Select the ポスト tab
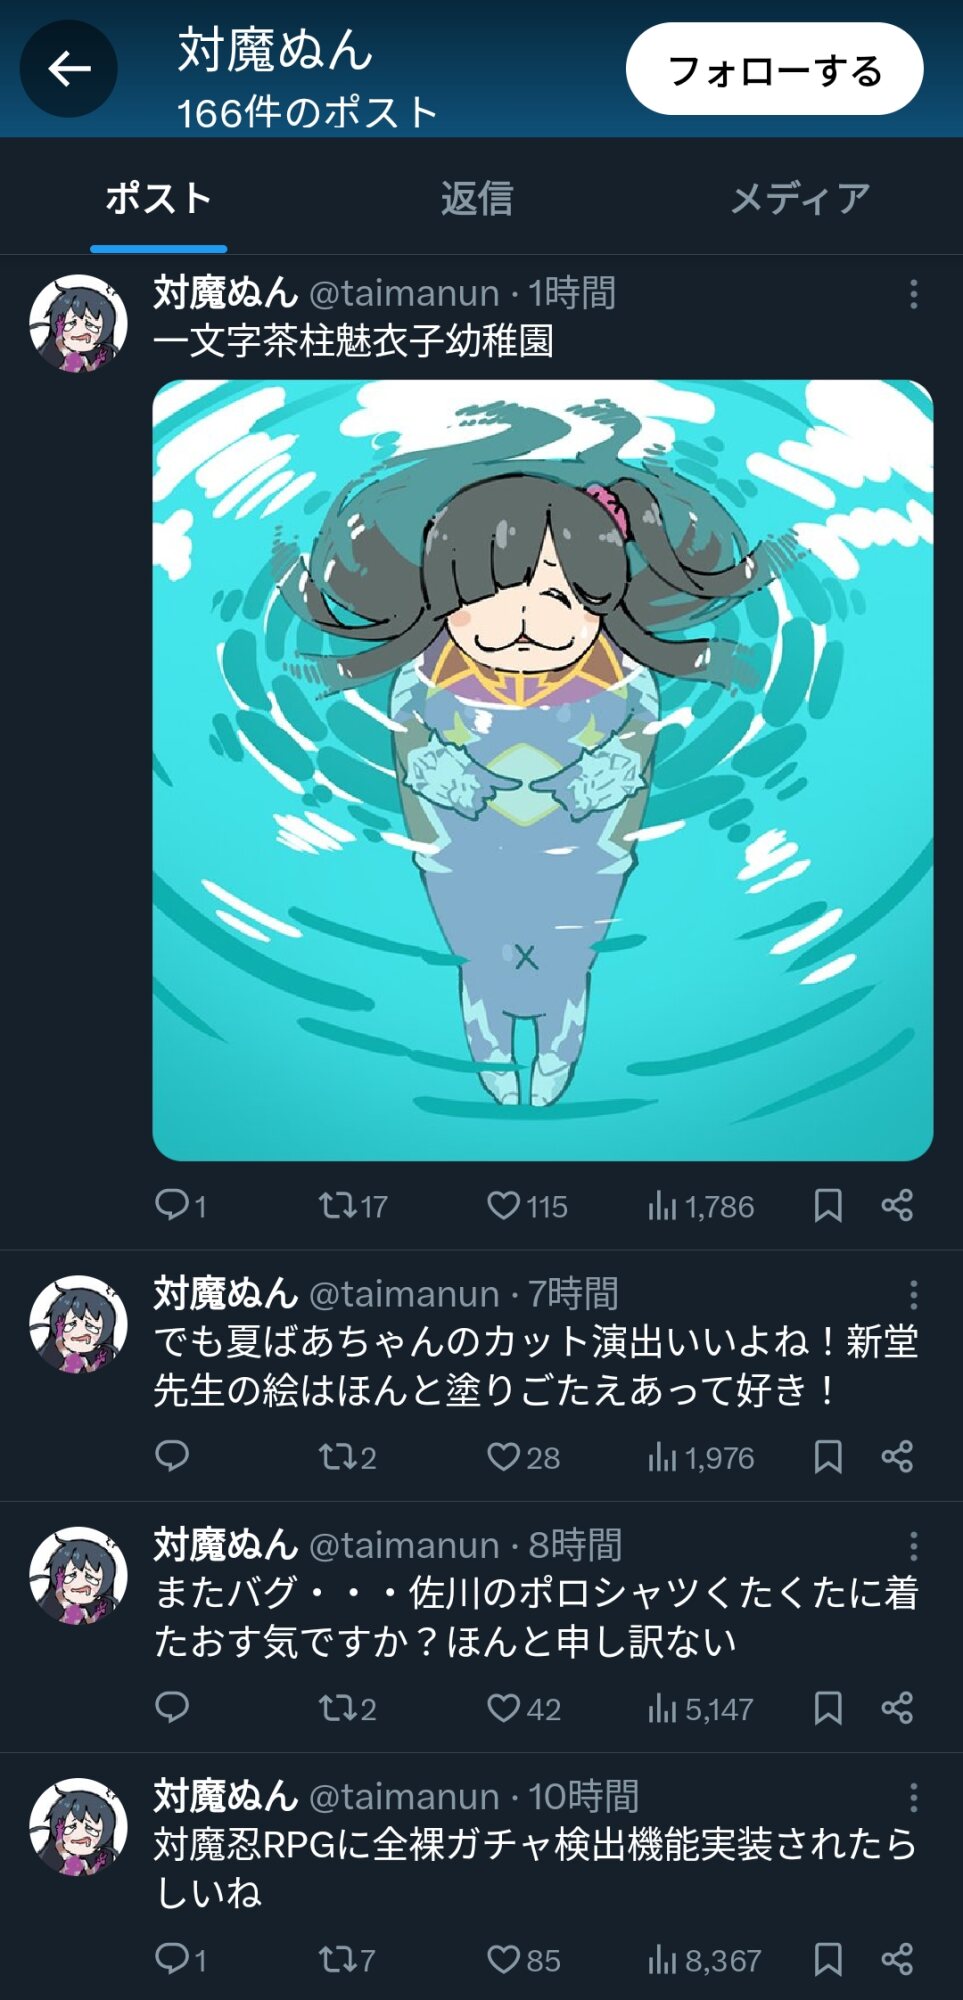The image size is (963, 2000). click(159, 198)
